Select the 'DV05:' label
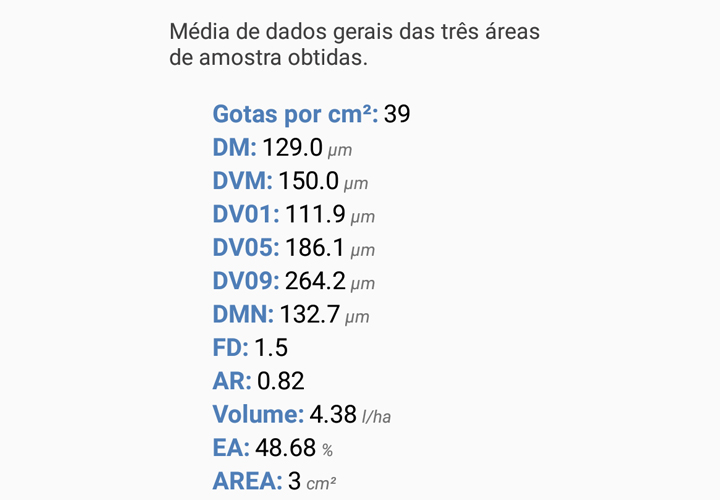 [x=246, y=247]
